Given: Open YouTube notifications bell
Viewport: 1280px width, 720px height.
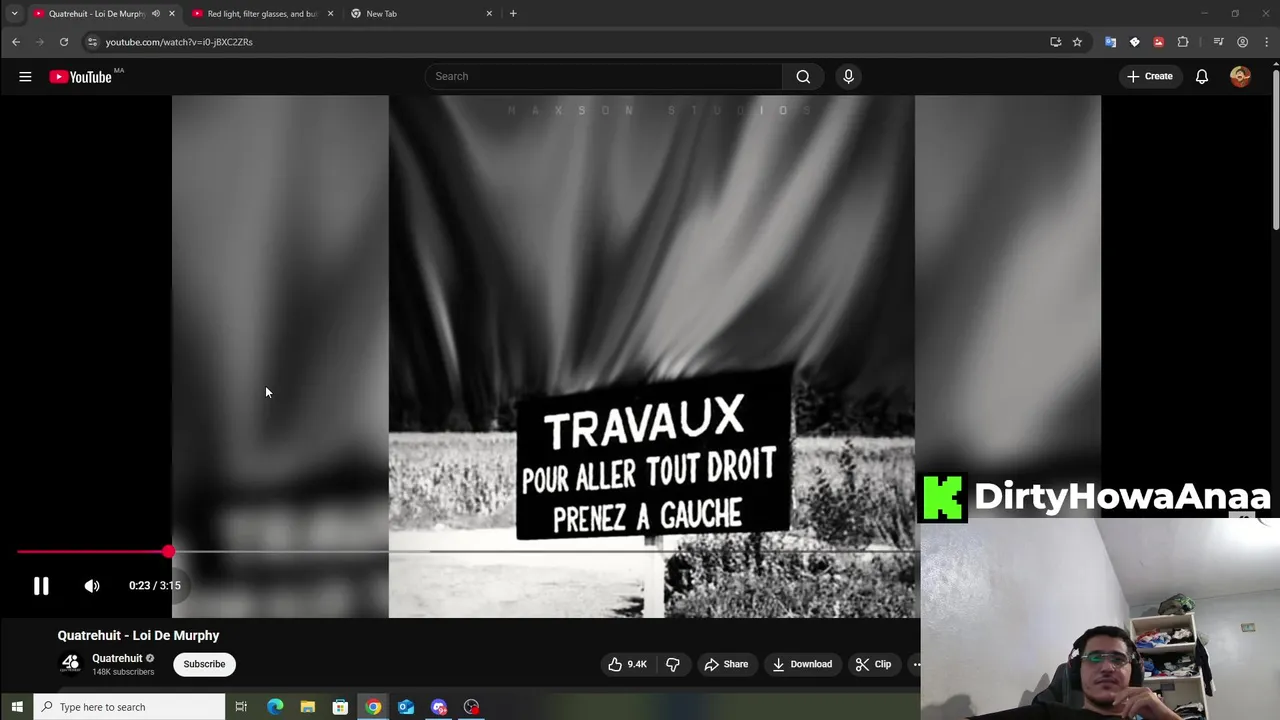Looking at the screenshot, I should 1202,76.
